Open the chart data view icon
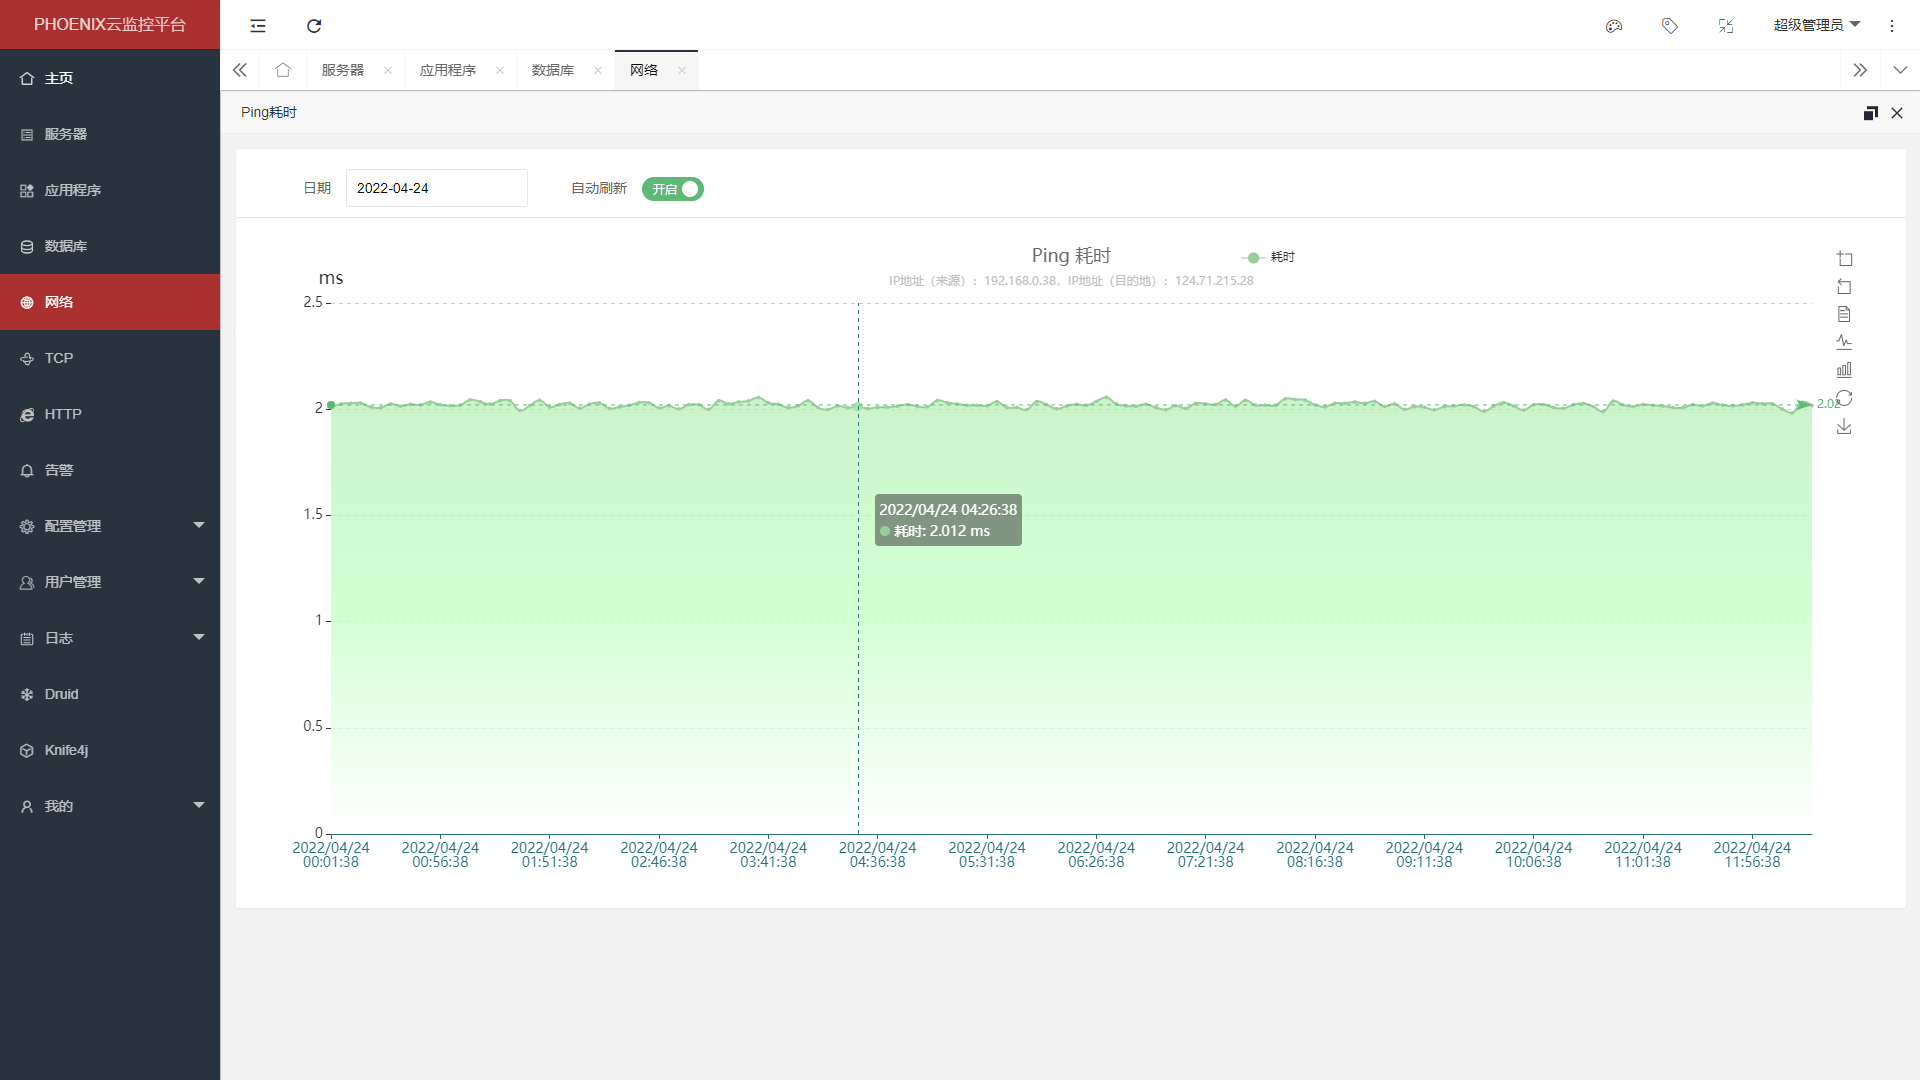Screen dimensions: 1920x1080 point(1845,314)
